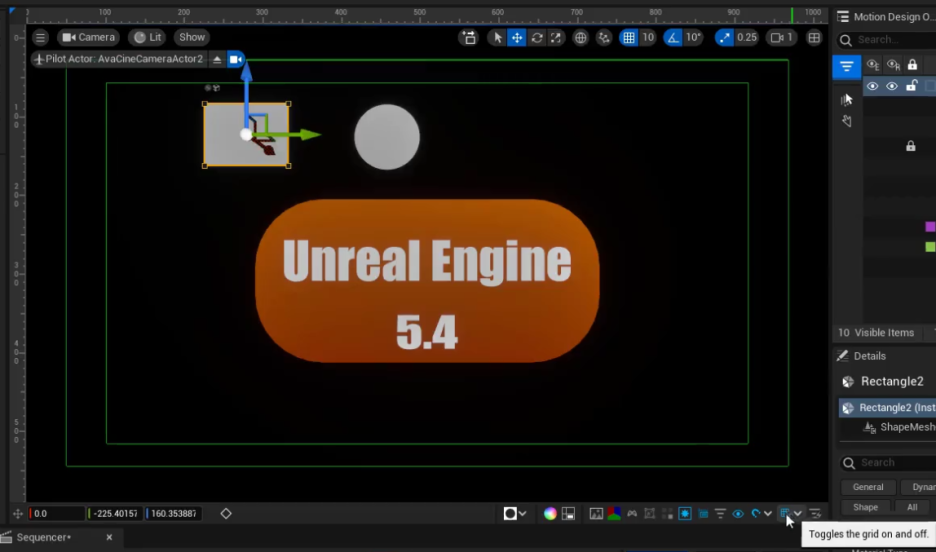Image resolution: width=936 pixels, height=552 pixels.
Task: Click the Outliner search field
Action: pos(888,40)
